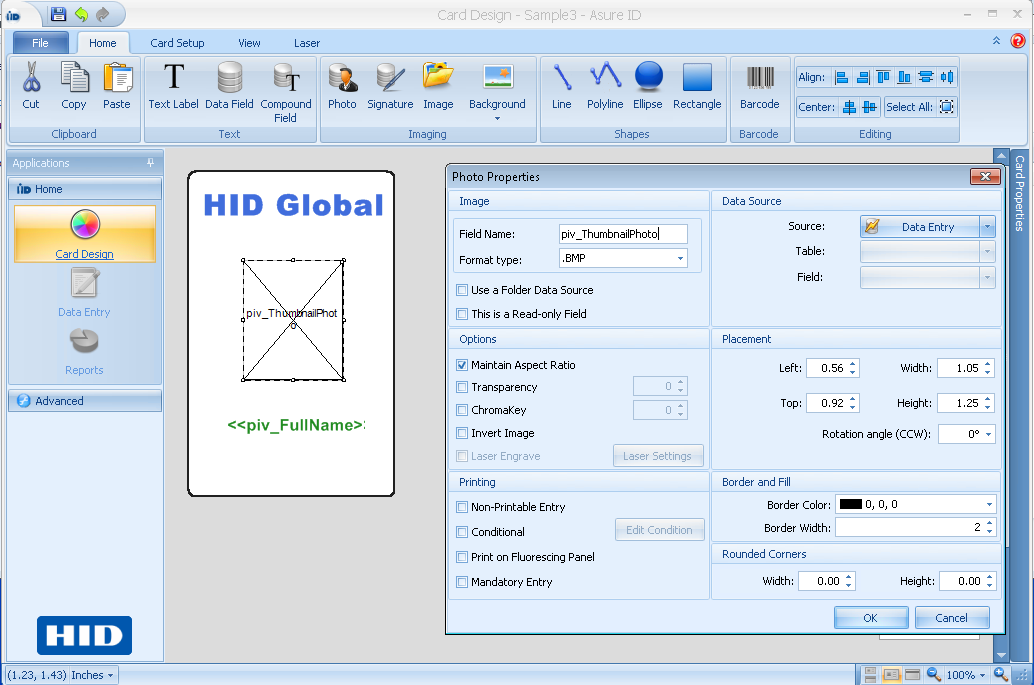Image resolution: width=1034 pixels, height=685 pixels.
Task: Switch to the Card Setup tab
Action: [177, 43]
